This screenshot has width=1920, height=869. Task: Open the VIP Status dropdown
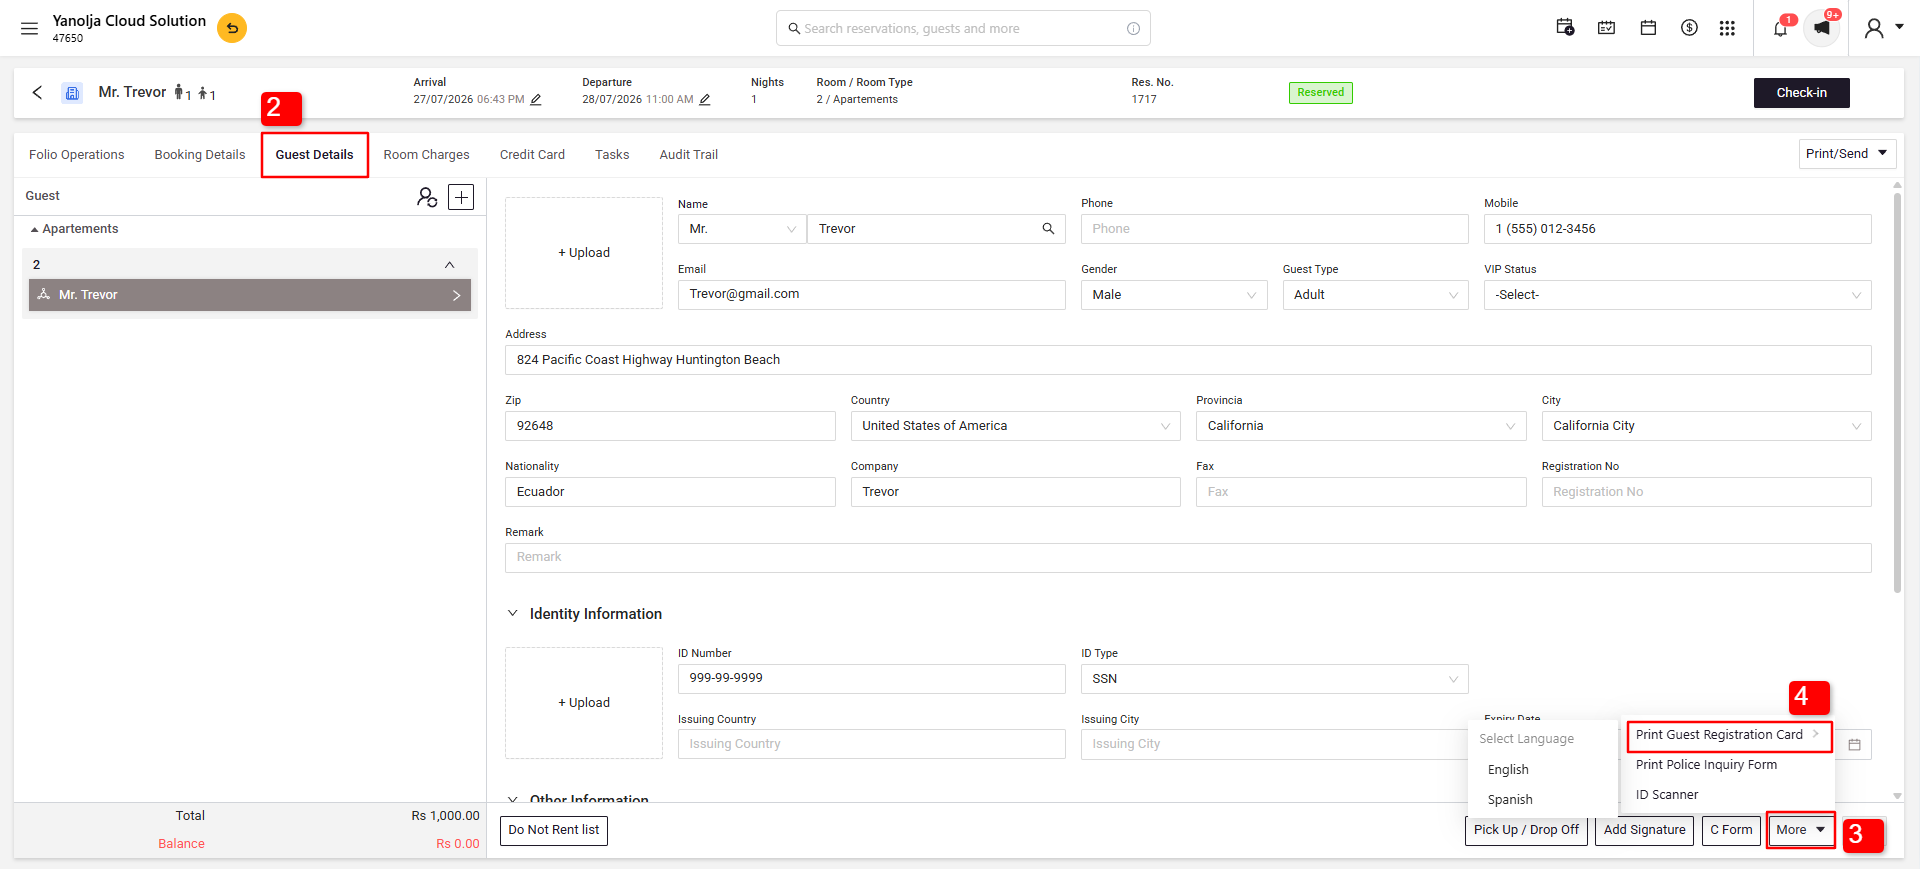point(1677,295)
